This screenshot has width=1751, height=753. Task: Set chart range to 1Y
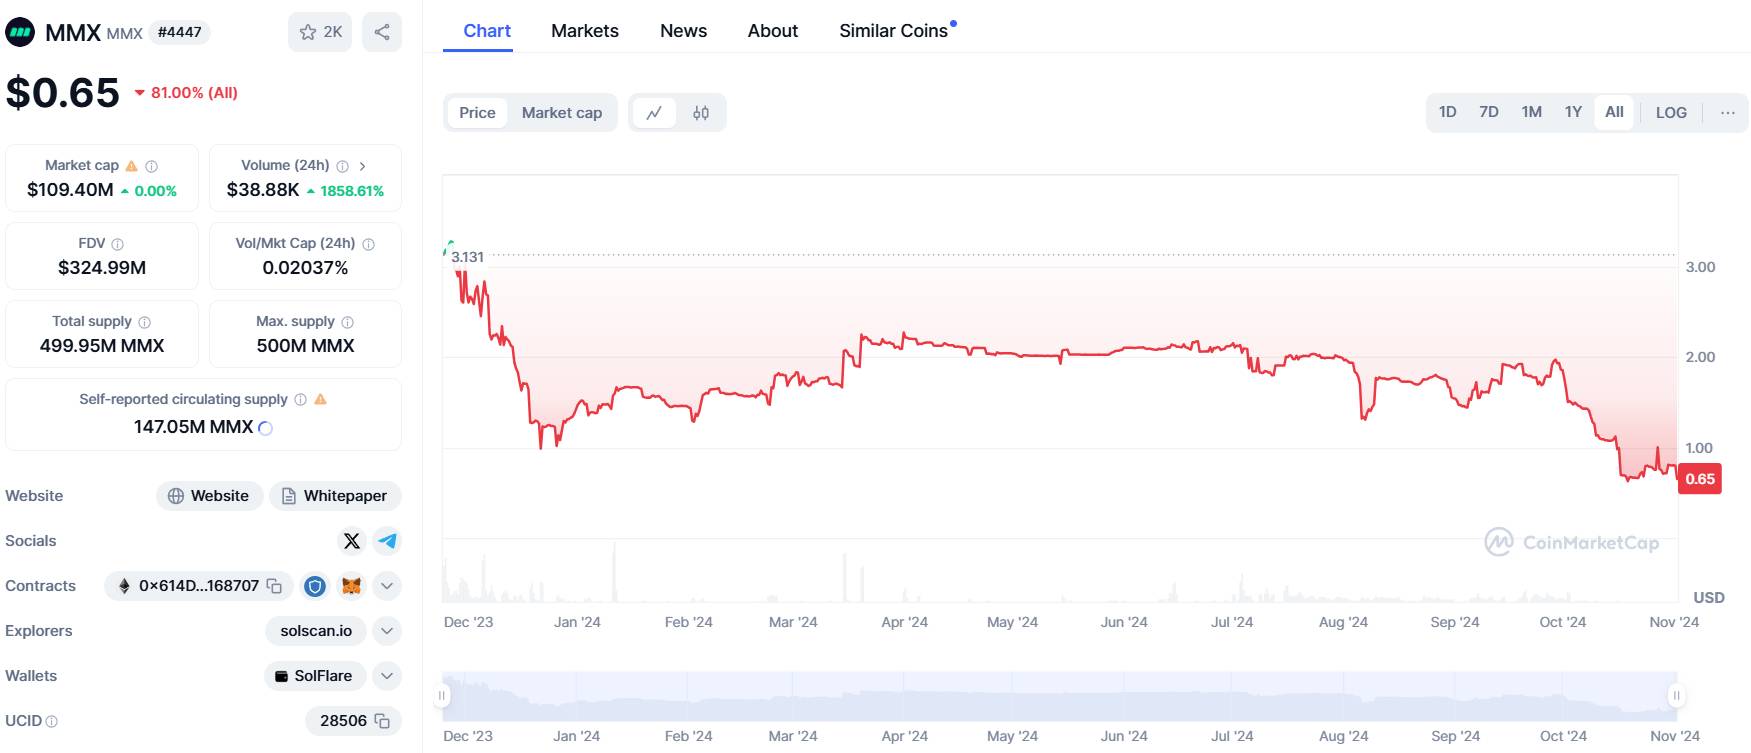pos(1574,112)
